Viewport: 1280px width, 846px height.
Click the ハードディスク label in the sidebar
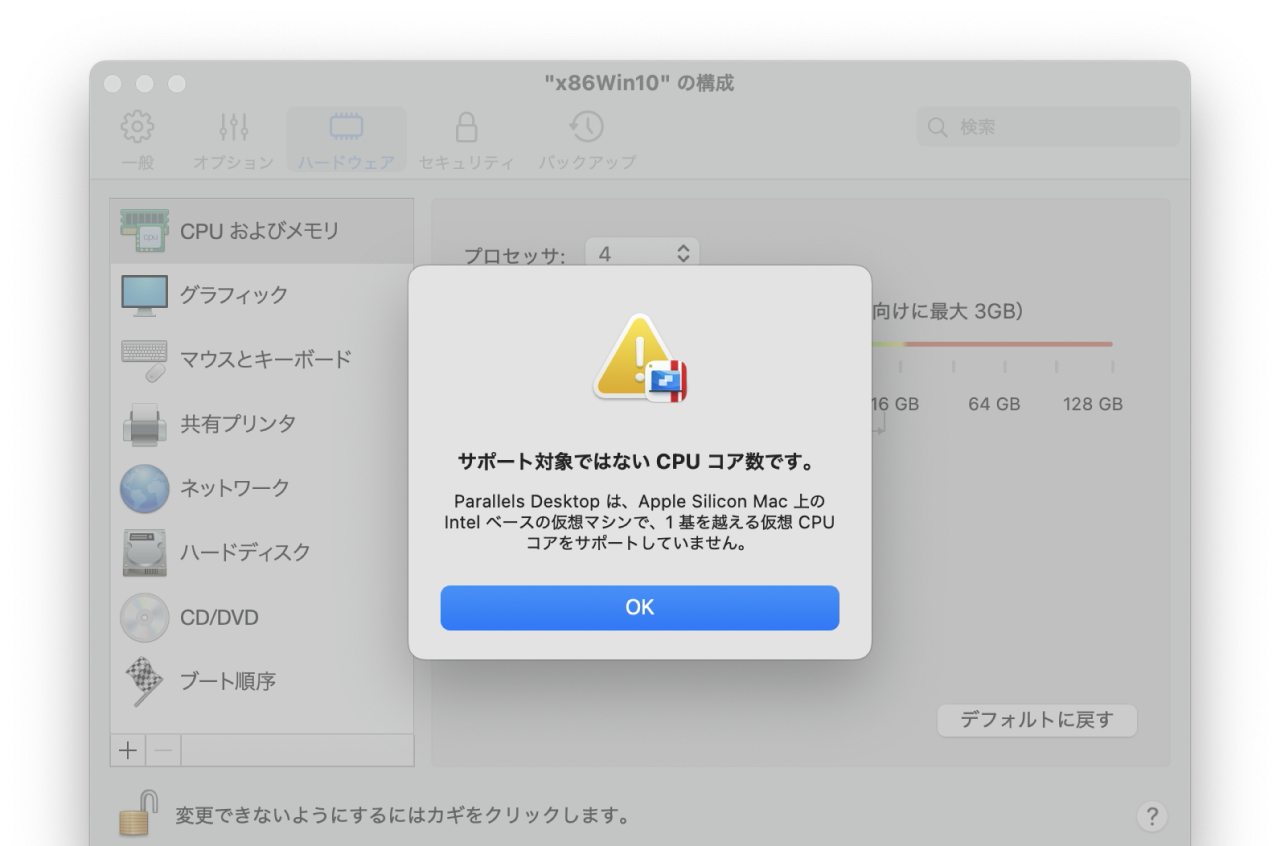245,552
